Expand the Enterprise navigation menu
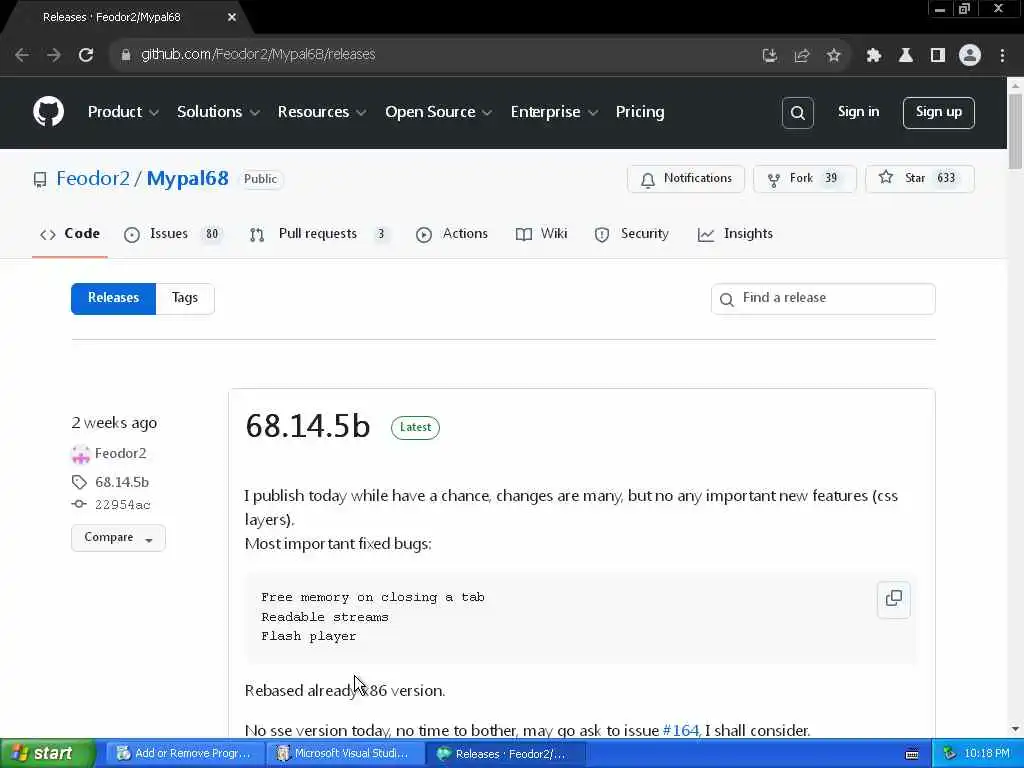Viewport: 1024px width, 768px height. [554, 112]
